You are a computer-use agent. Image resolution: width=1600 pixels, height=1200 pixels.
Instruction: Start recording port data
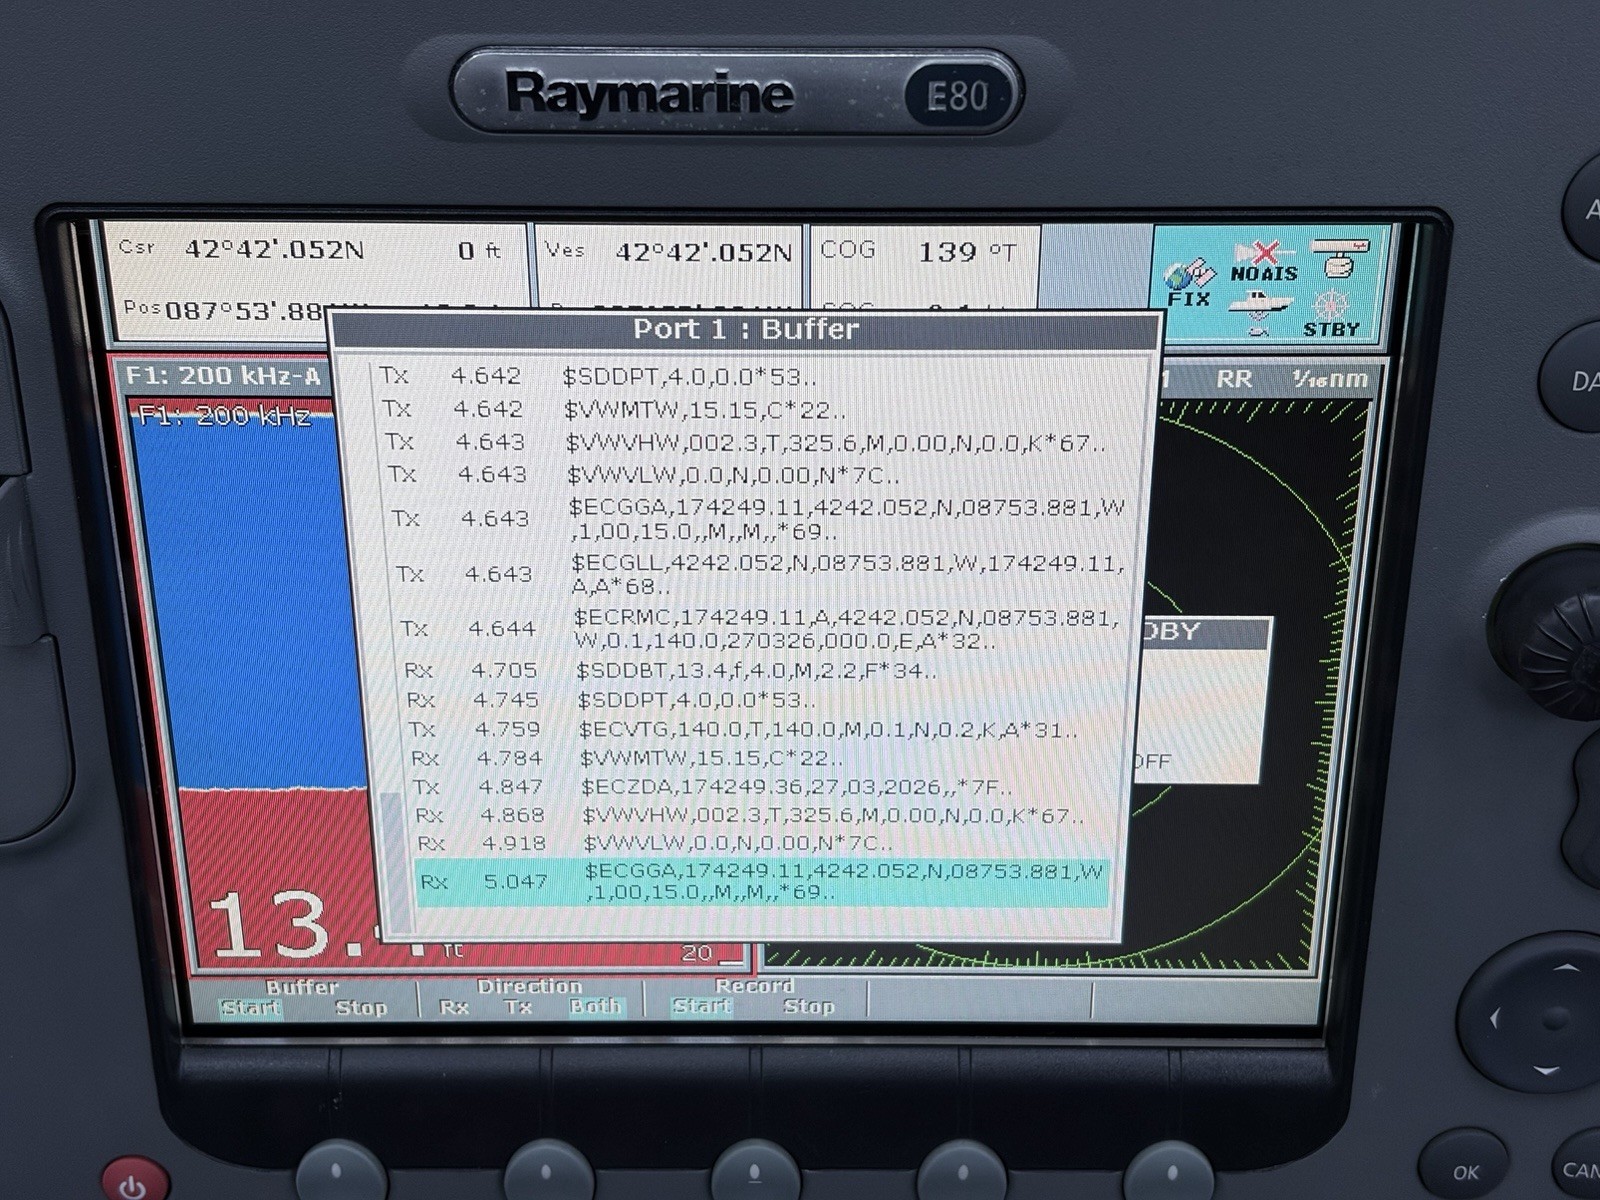pyautogui.click(x=702, y=1007)
